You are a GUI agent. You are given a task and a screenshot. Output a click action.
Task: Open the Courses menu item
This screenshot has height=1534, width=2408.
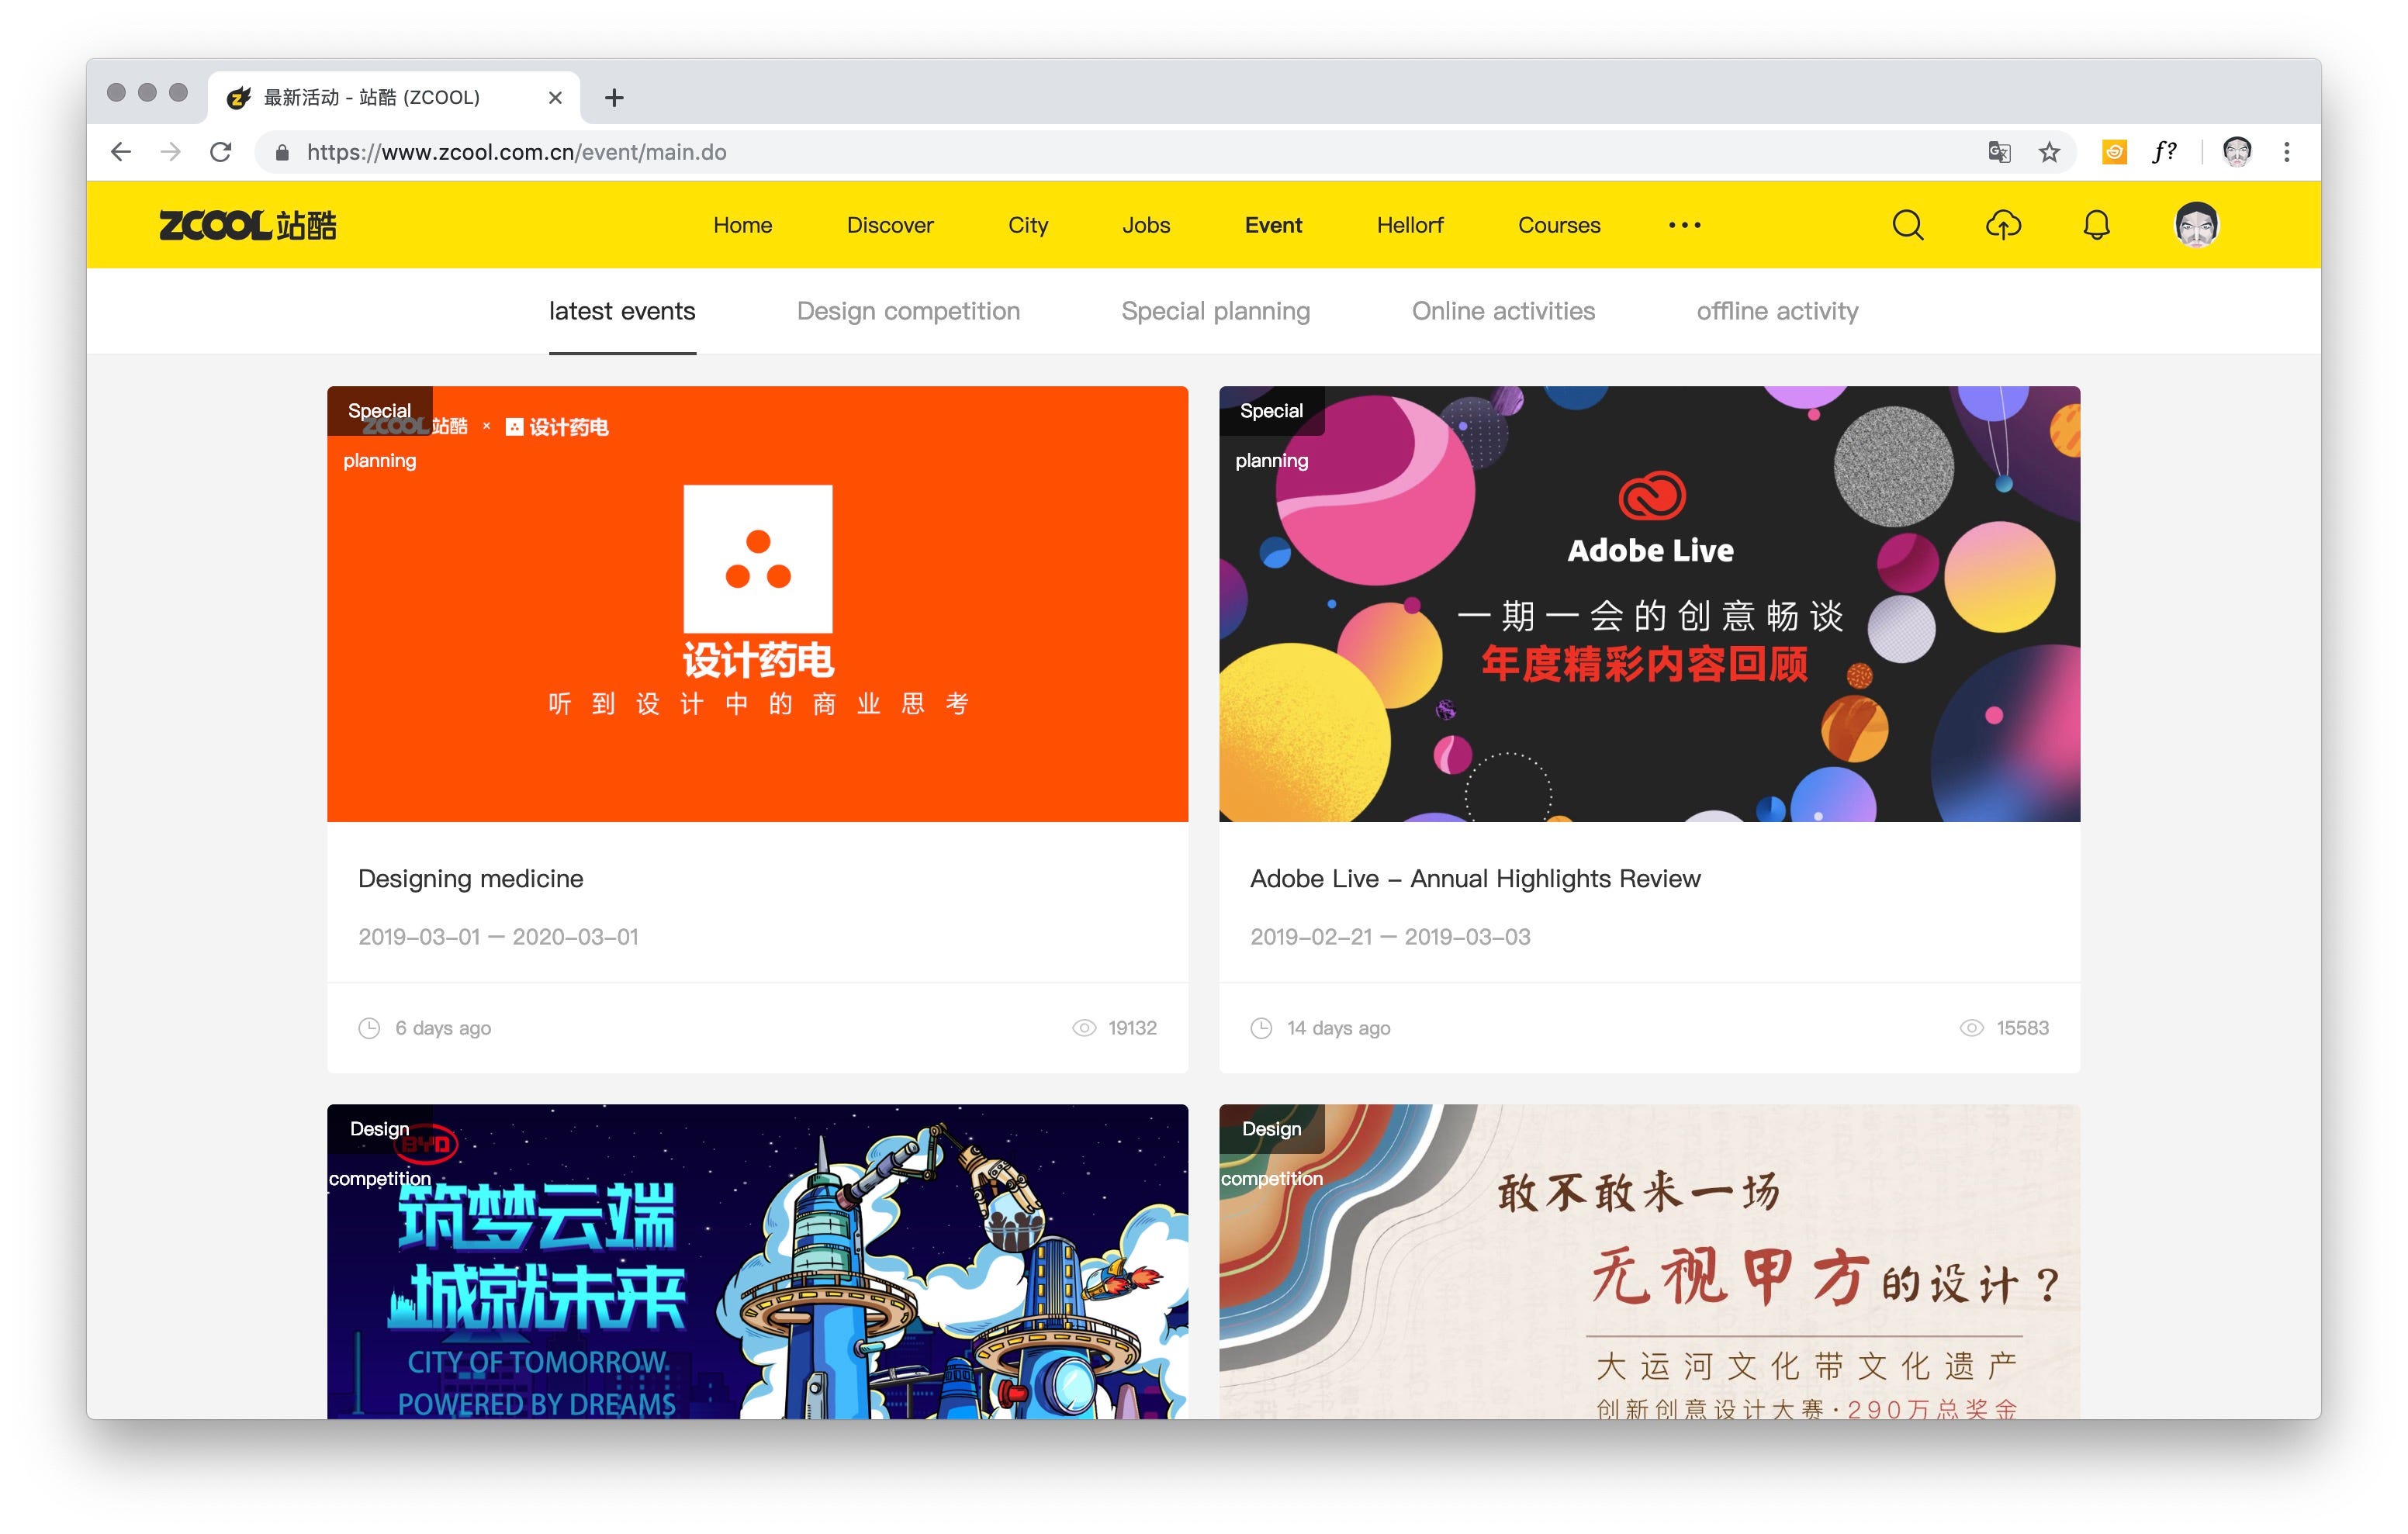coord(1559,225)
